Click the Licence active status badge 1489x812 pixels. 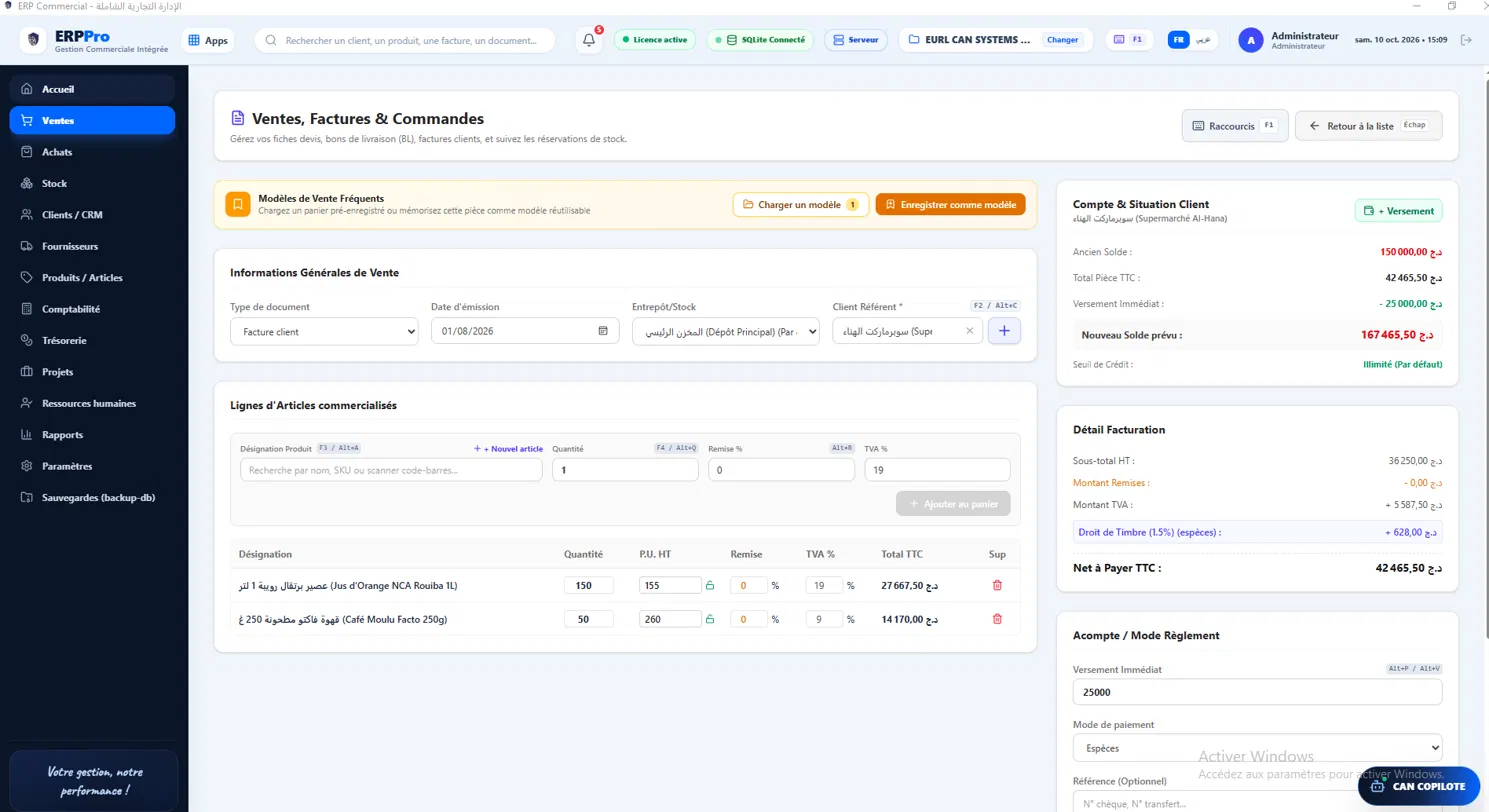point(654,40)
